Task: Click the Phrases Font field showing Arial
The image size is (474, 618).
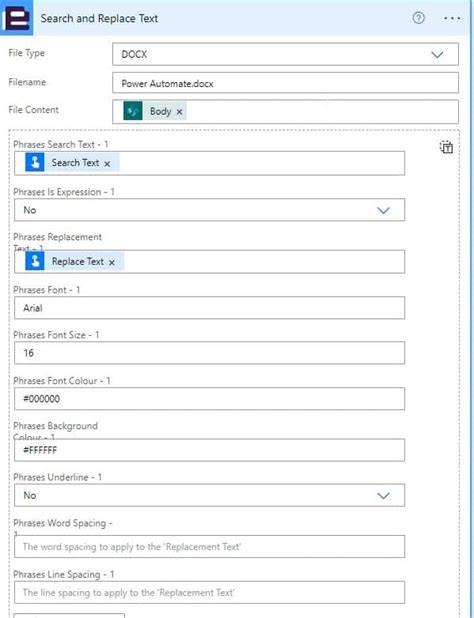Action: [x=209, y=308]
